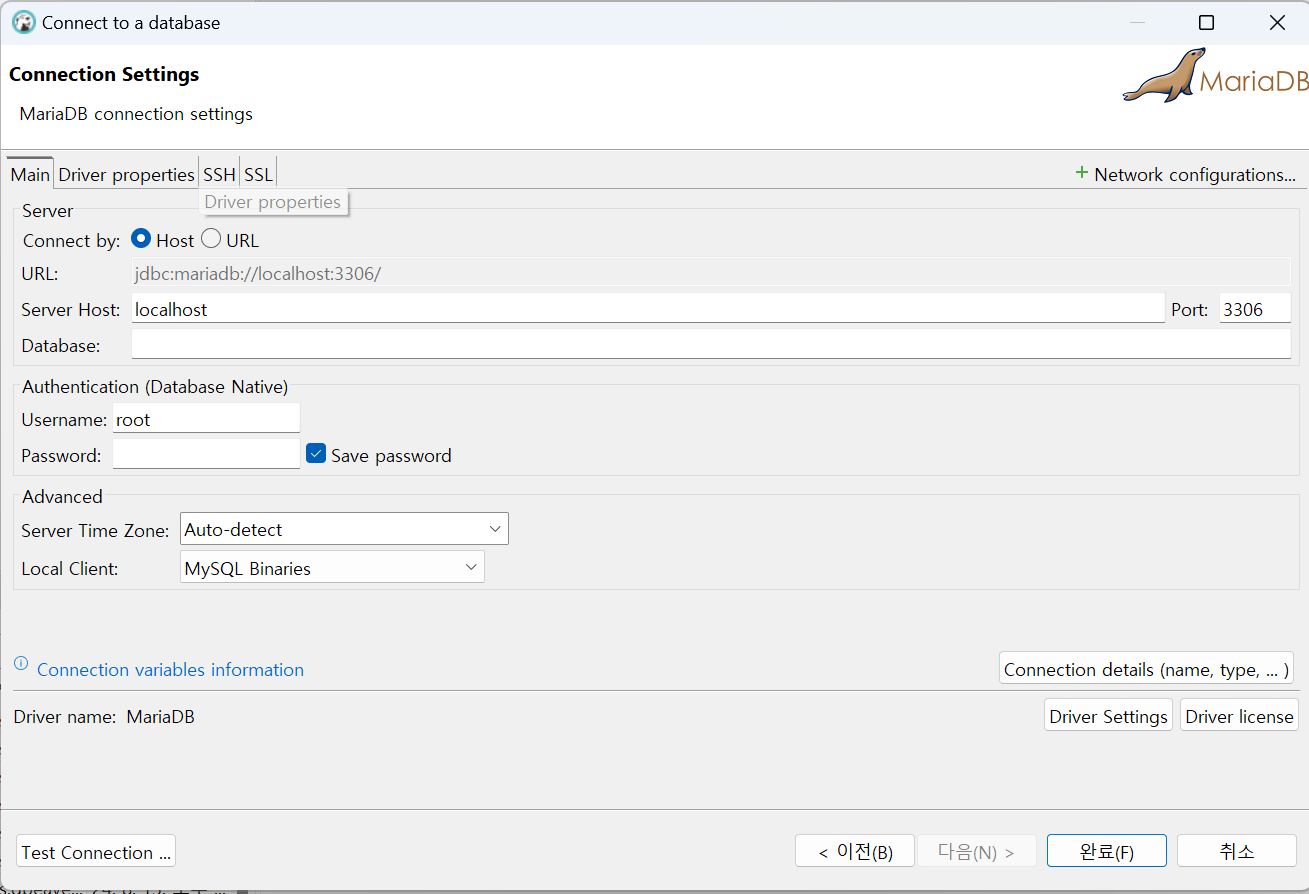Open the Server Time Zone dropdown
The width and height of the screenshot is (1309, 894).
click(344, 529)
